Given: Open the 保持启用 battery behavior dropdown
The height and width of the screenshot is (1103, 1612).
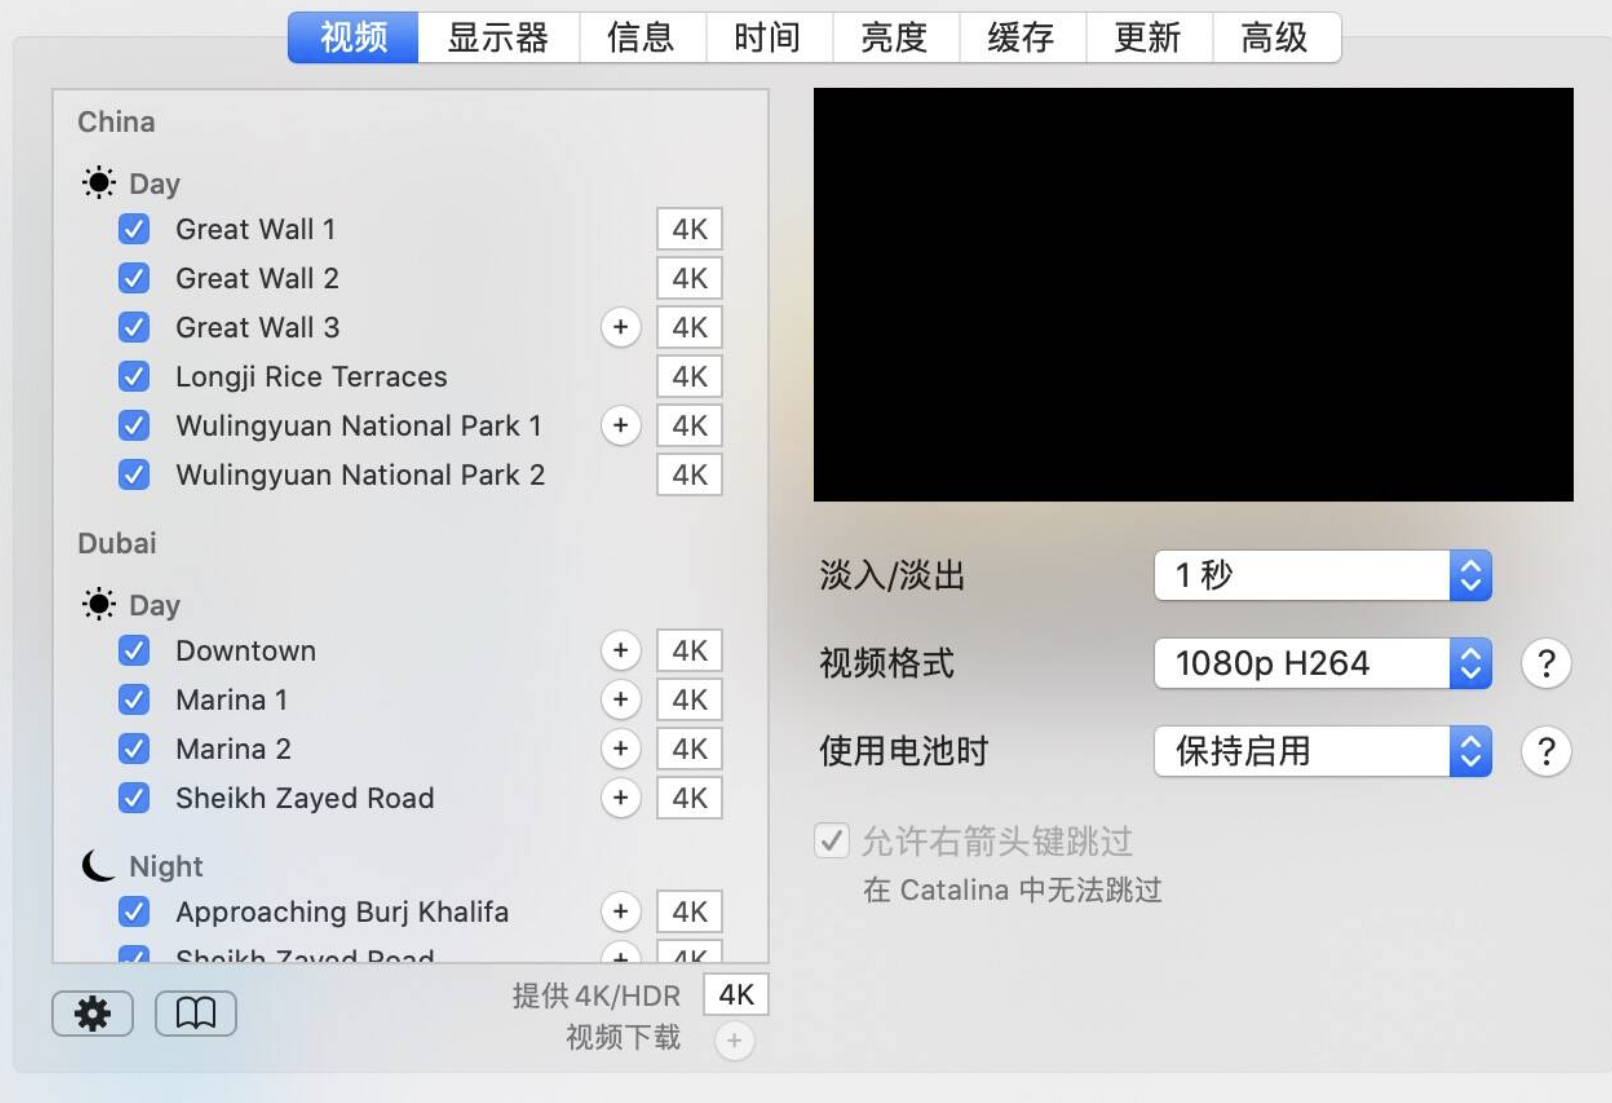Looking at the screenshot, I should click(x=1322, y=751).
